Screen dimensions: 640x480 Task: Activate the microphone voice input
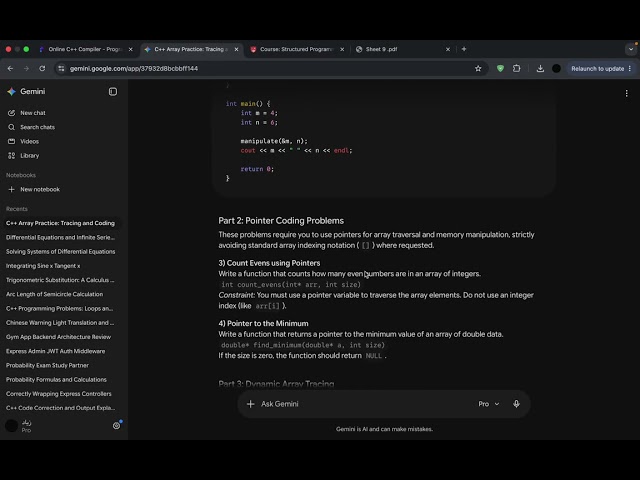pyautogui.click(x=516, y=404)
